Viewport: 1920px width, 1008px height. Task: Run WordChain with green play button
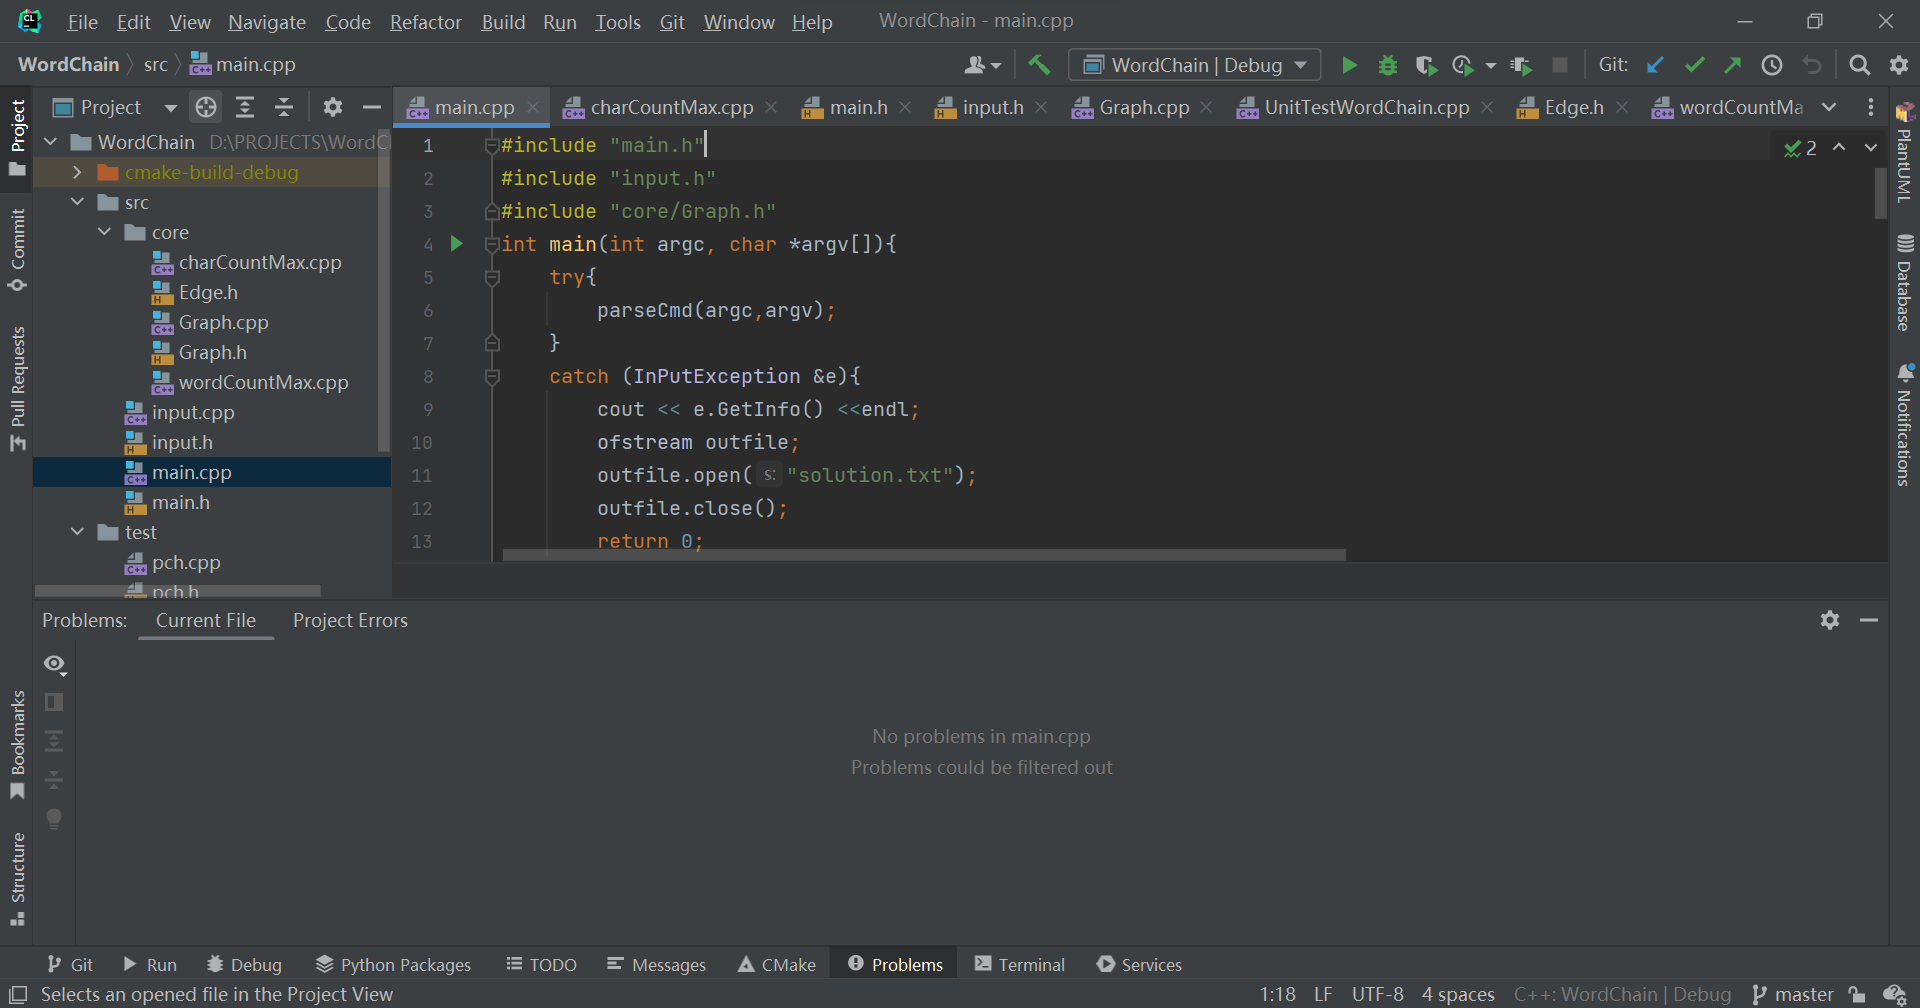(x=1349, y=65)
